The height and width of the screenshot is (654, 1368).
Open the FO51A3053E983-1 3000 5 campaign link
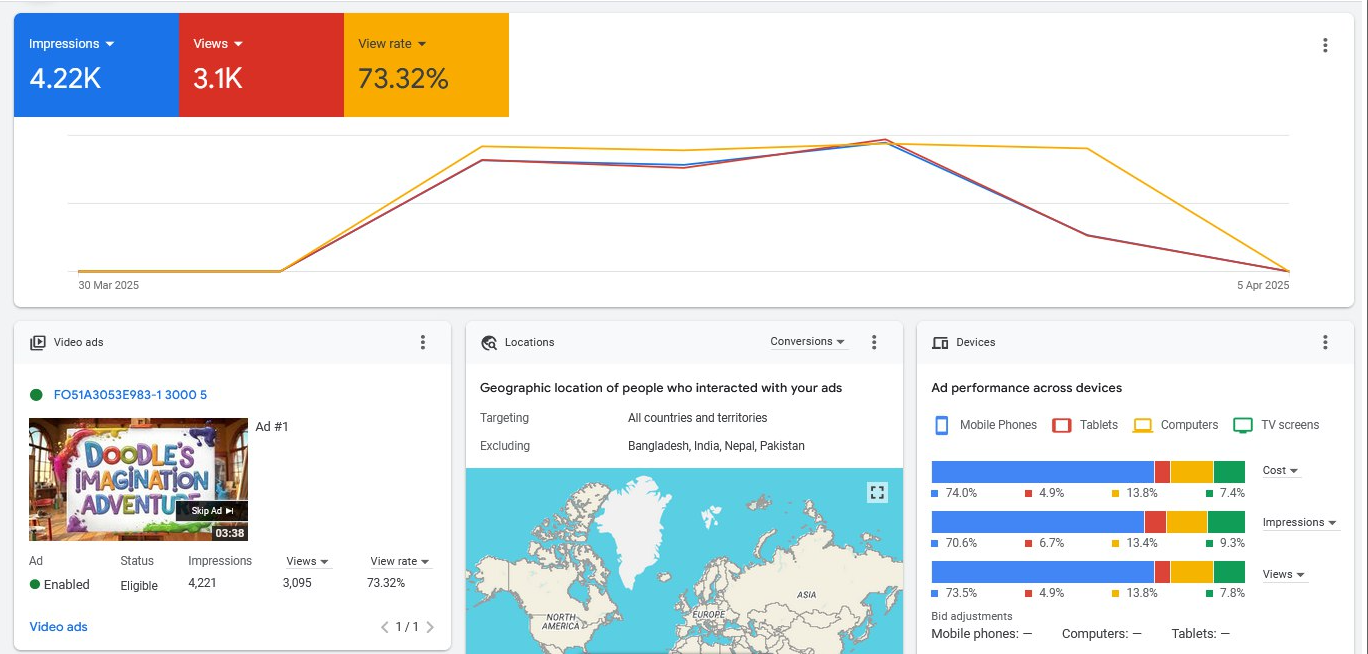click(x=130, y=395)
